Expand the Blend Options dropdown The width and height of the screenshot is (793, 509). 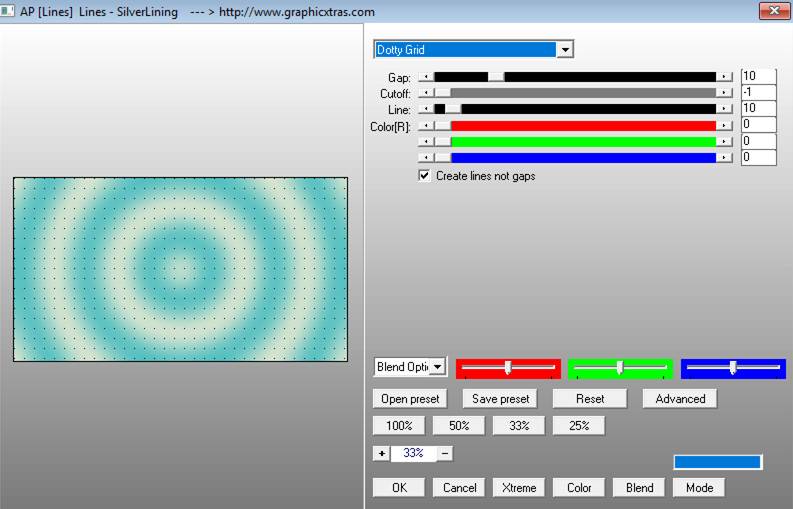click(x=438, y=366)
